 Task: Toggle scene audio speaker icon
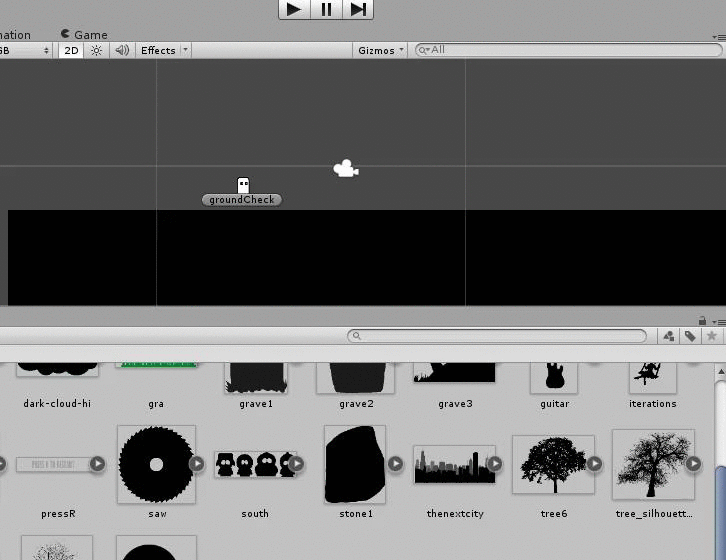[x=122, y=50]
